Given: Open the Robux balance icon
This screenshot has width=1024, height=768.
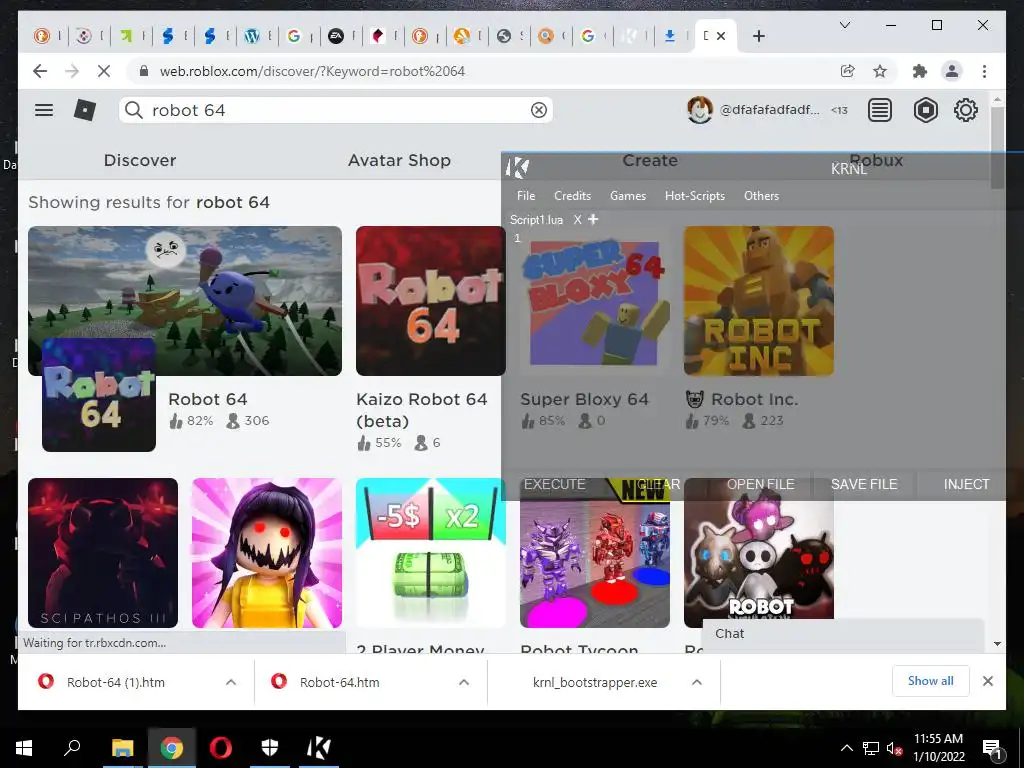Looking at the screenshot, I should (x=925, y=110).
